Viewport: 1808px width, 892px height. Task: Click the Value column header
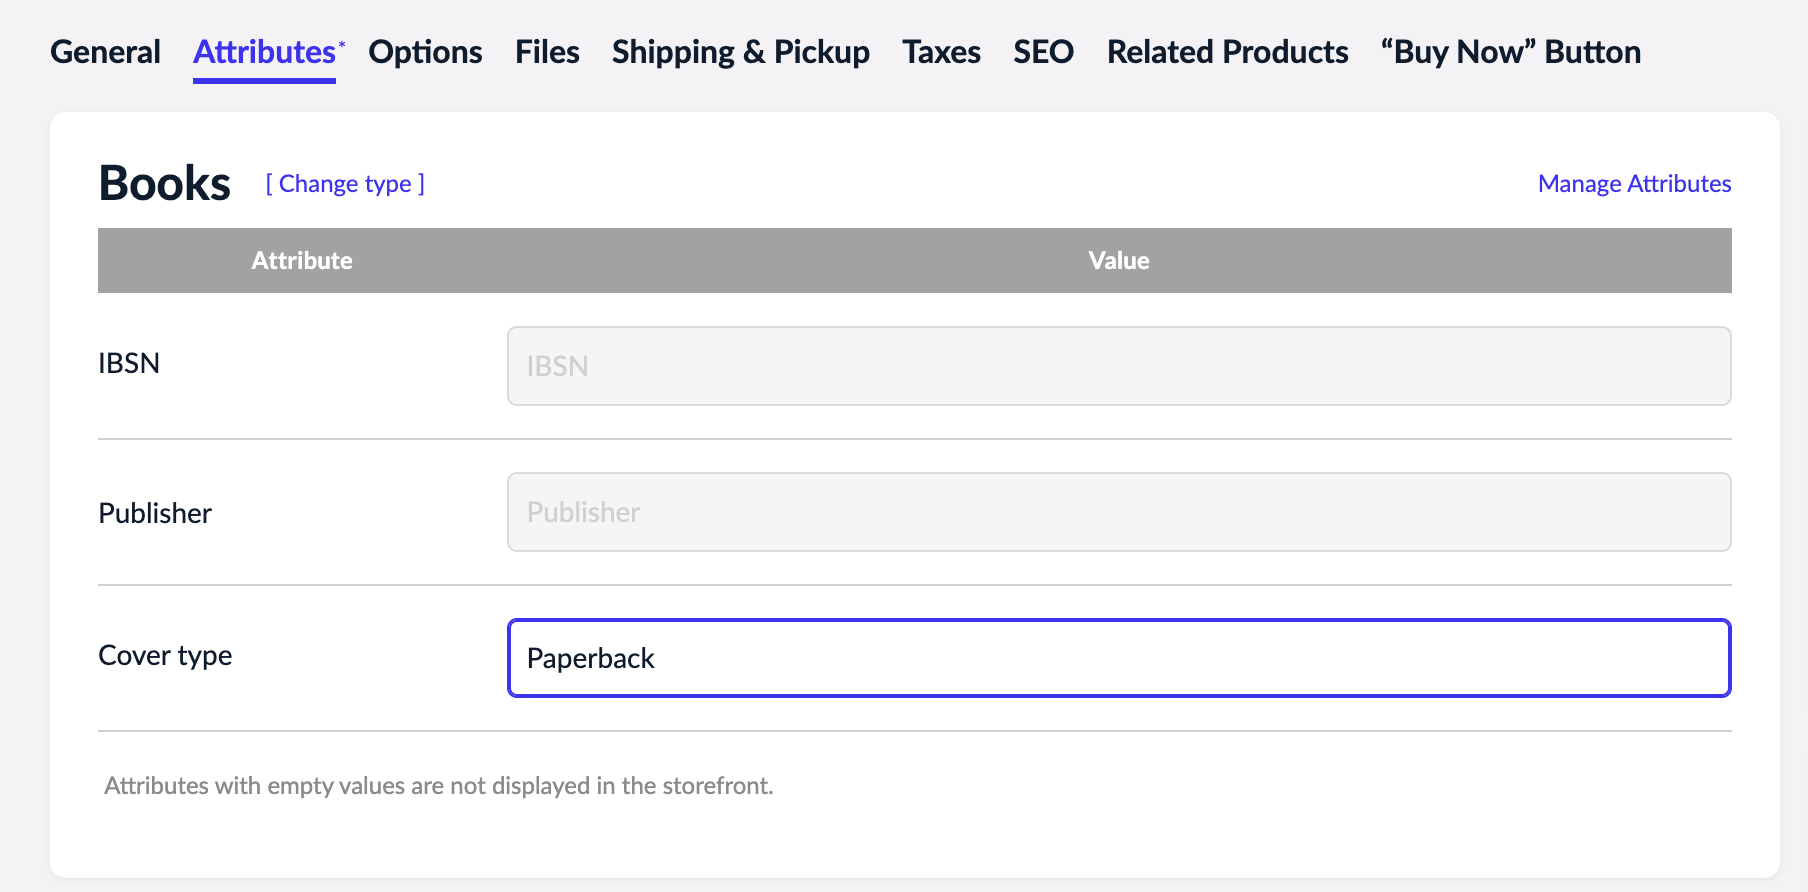(x=1118, y=260)
